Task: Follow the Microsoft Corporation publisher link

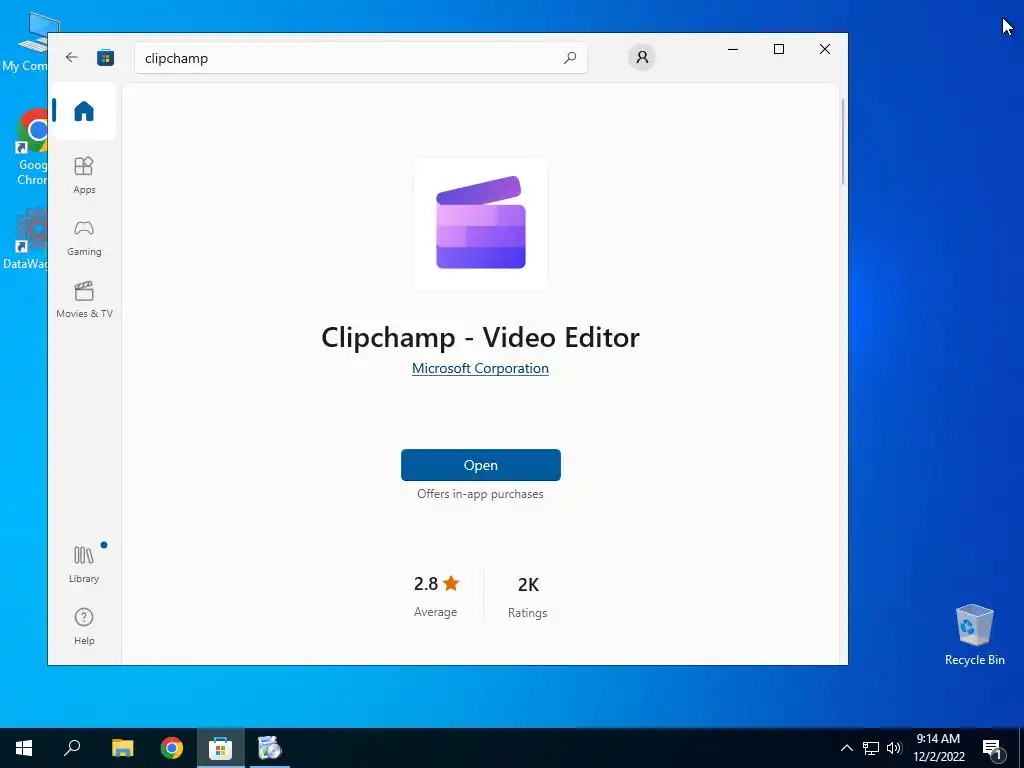Action: (x=480, y=368)
